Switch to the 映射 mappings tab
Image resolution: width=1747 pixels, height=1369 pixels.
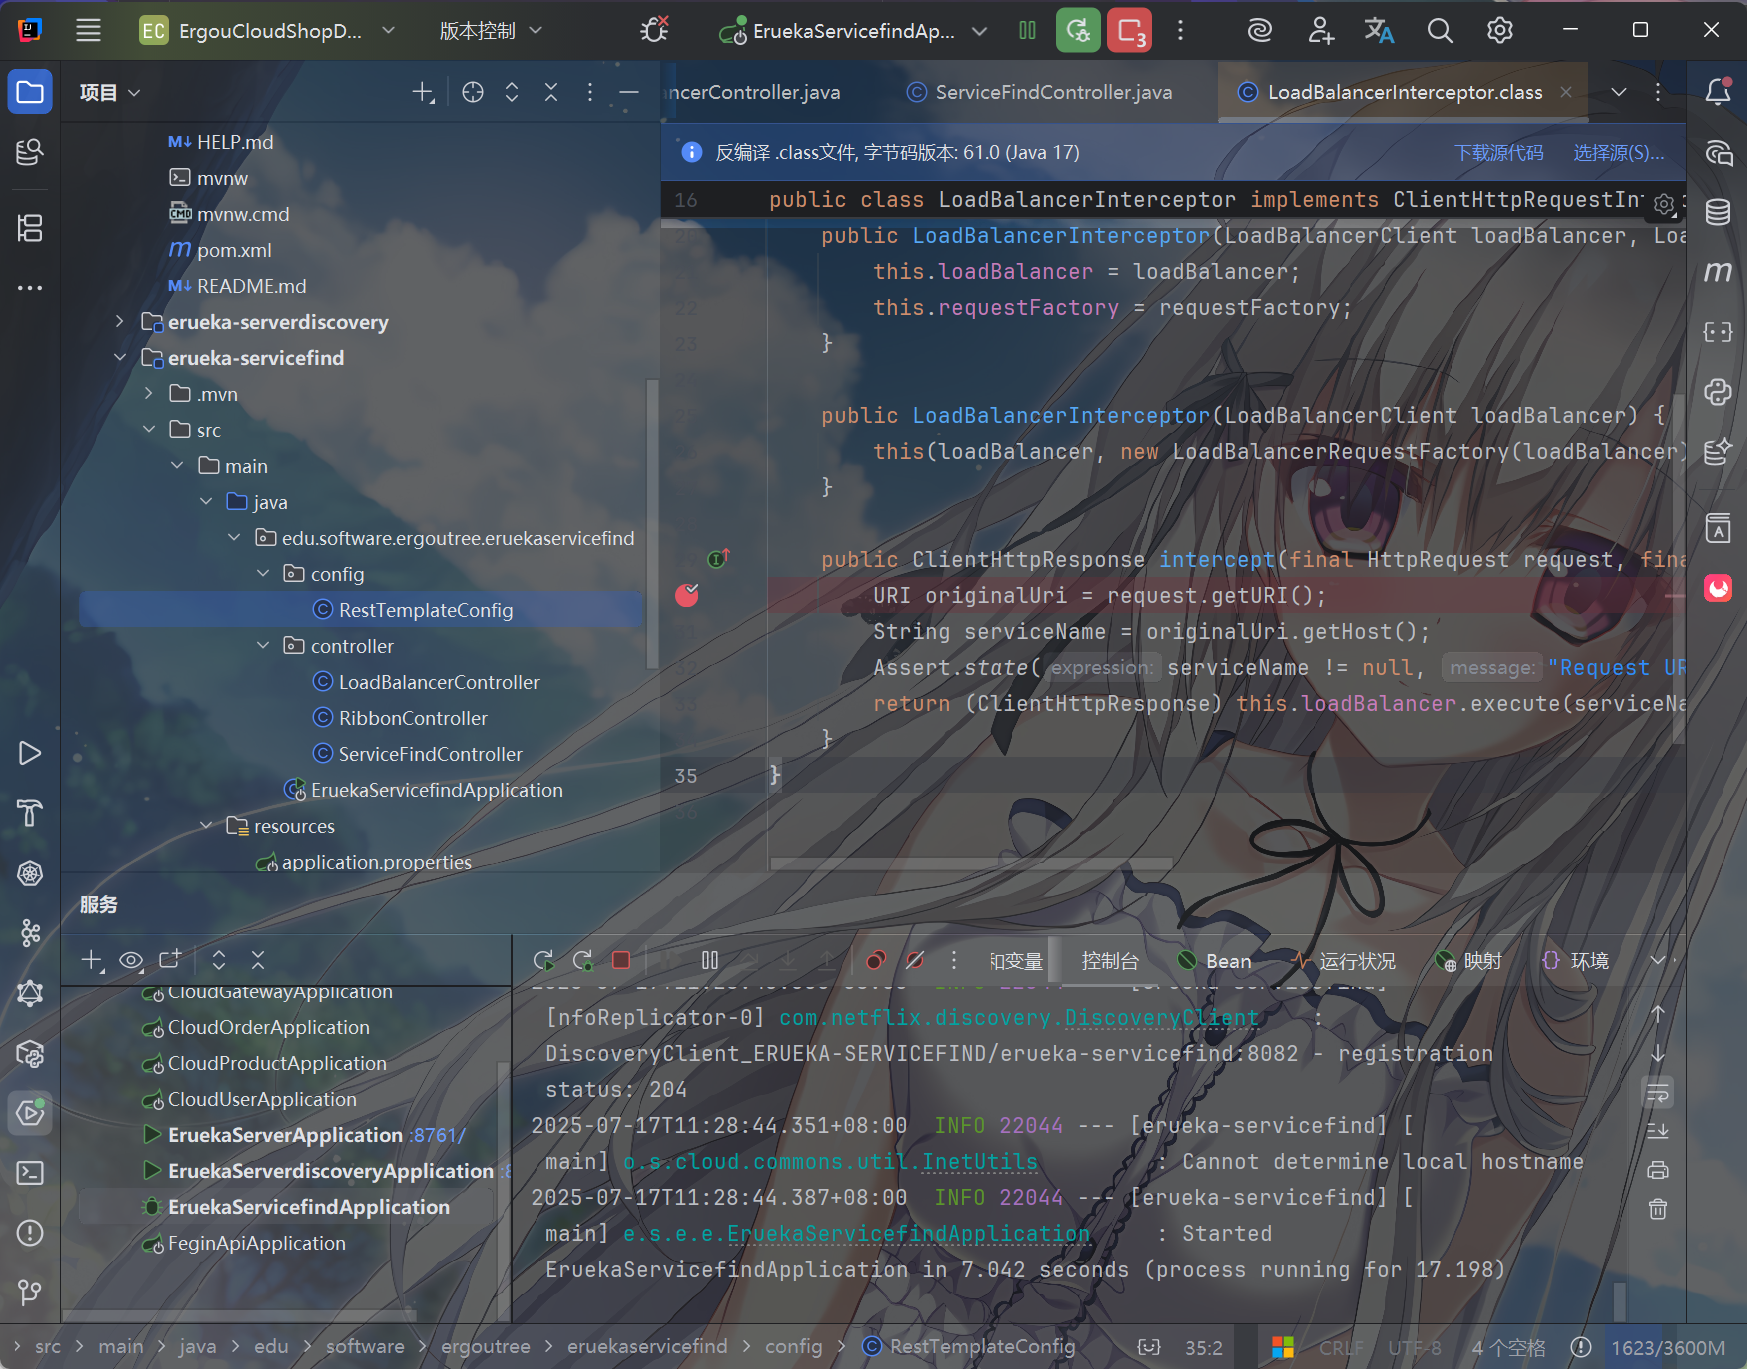(1469, 961)
